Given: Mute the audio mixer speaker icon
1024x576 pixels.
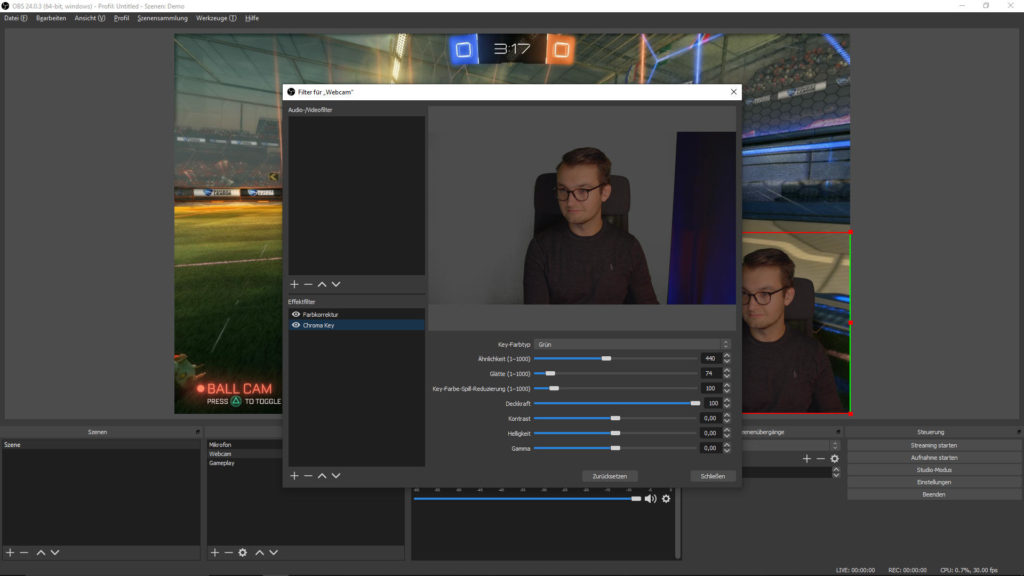Looking at the screenshot, I should pyautogui.click(x=652, y=499).
